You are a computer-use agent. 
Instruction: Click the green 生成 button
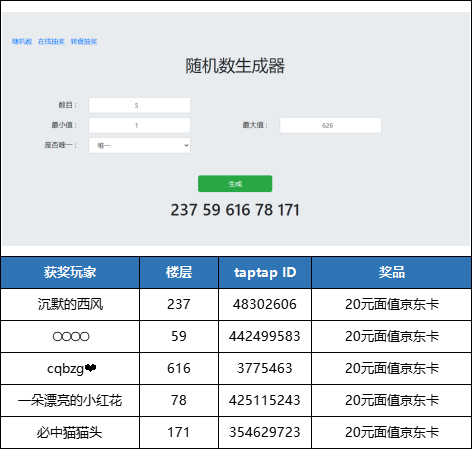pos(235,184)
